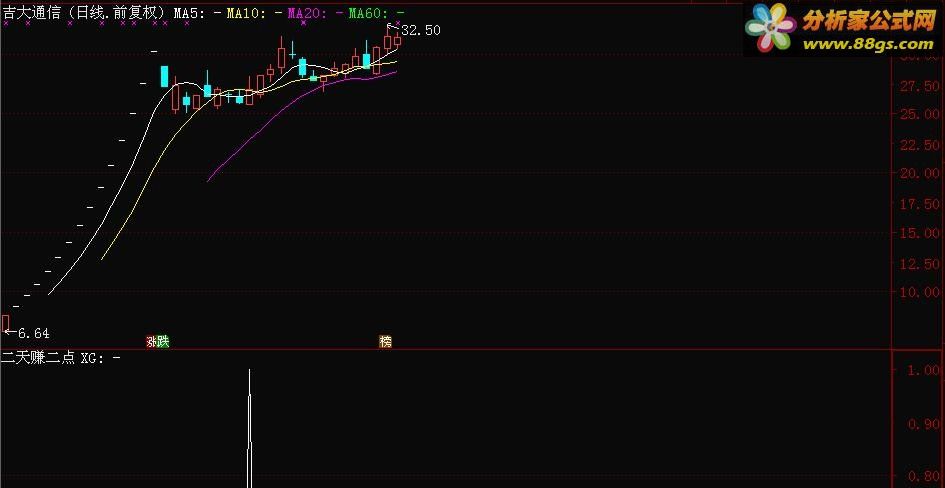Viewport: 945px width, 488px height.
Task: Click the 10.00 price axis label
Action: (x=920, y=292)
